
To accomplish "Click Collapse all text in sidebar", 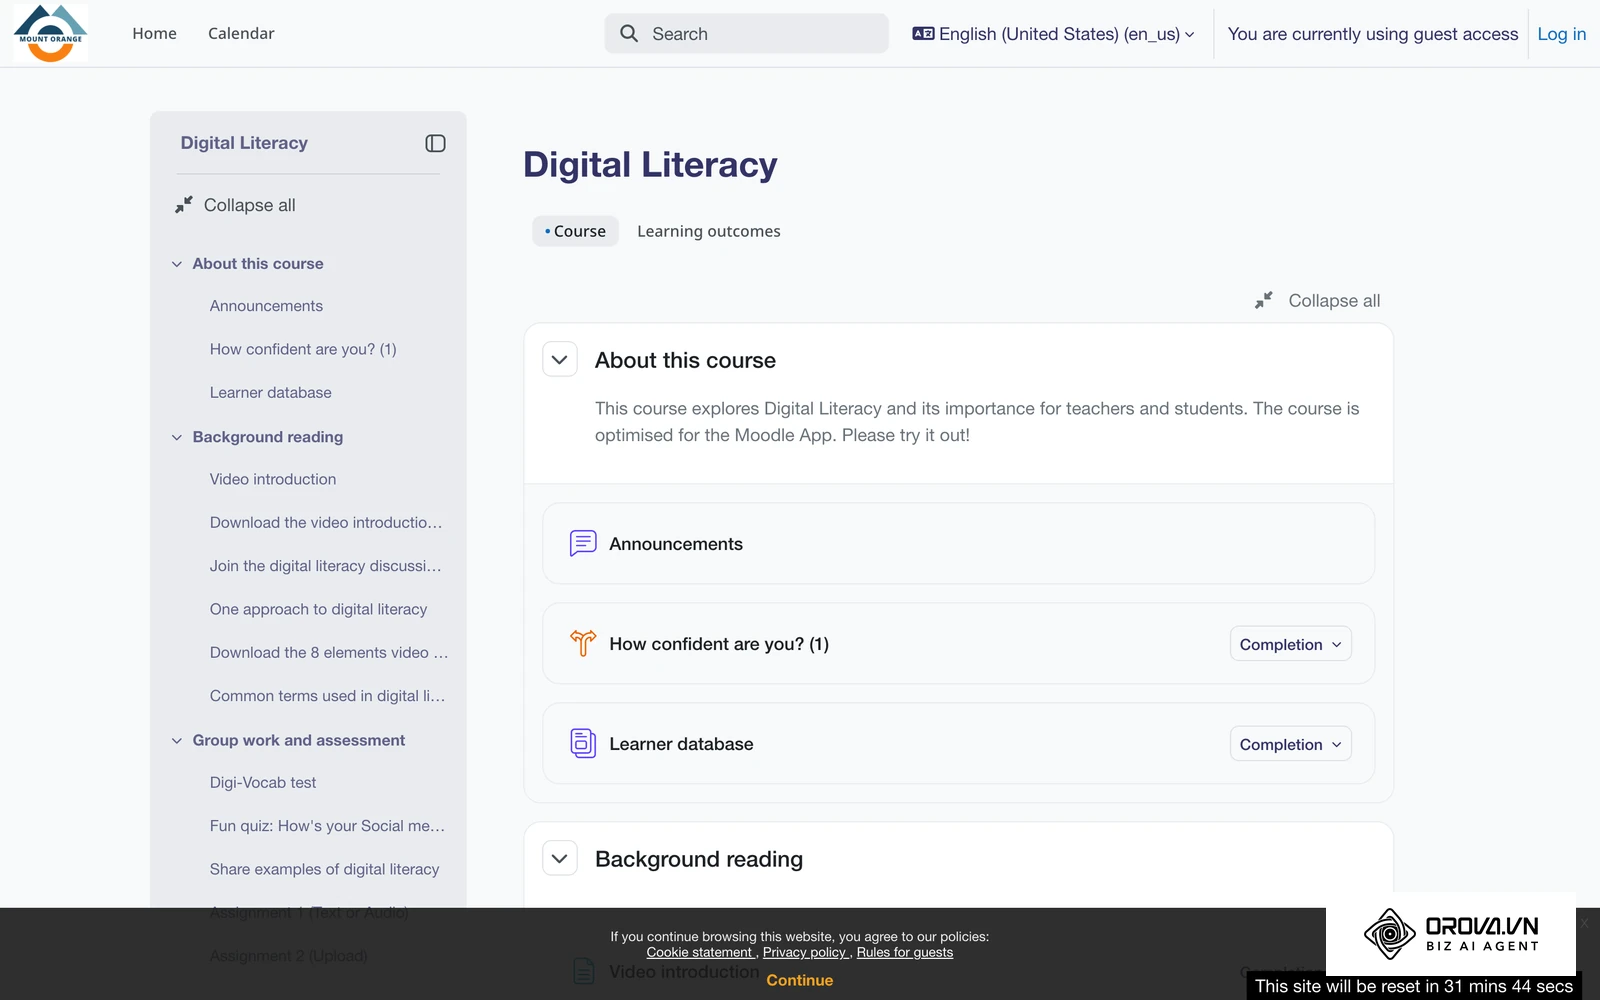I will pyautogui.click(x=250, y=205).
